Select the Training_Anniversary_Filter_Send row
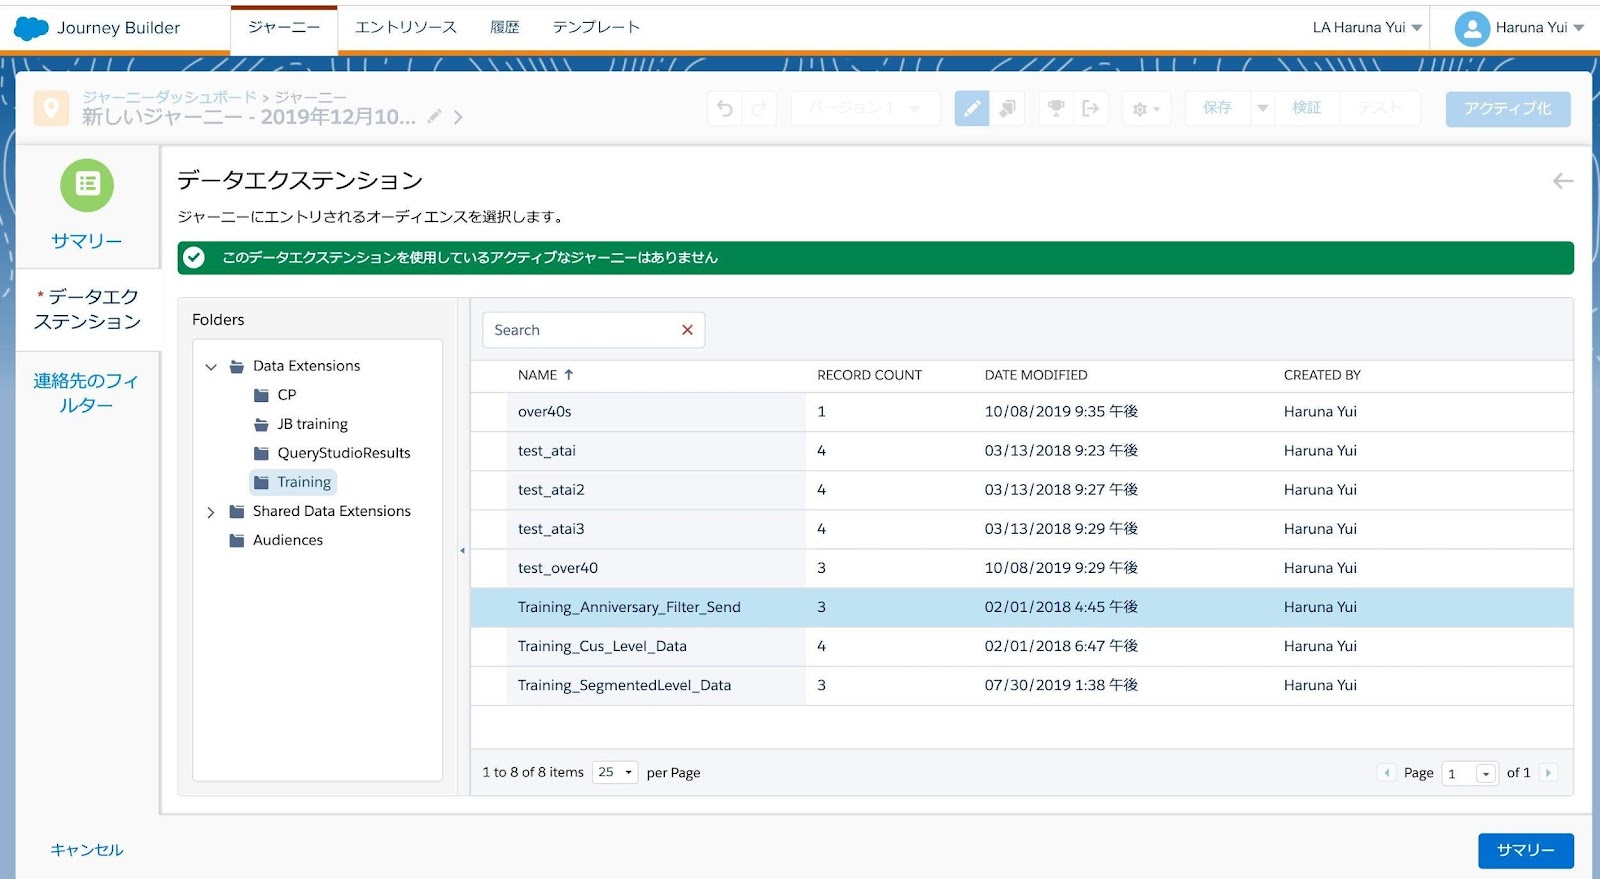The height and width of the screenshot is (879, 1600). click(x=1022, y=607)
